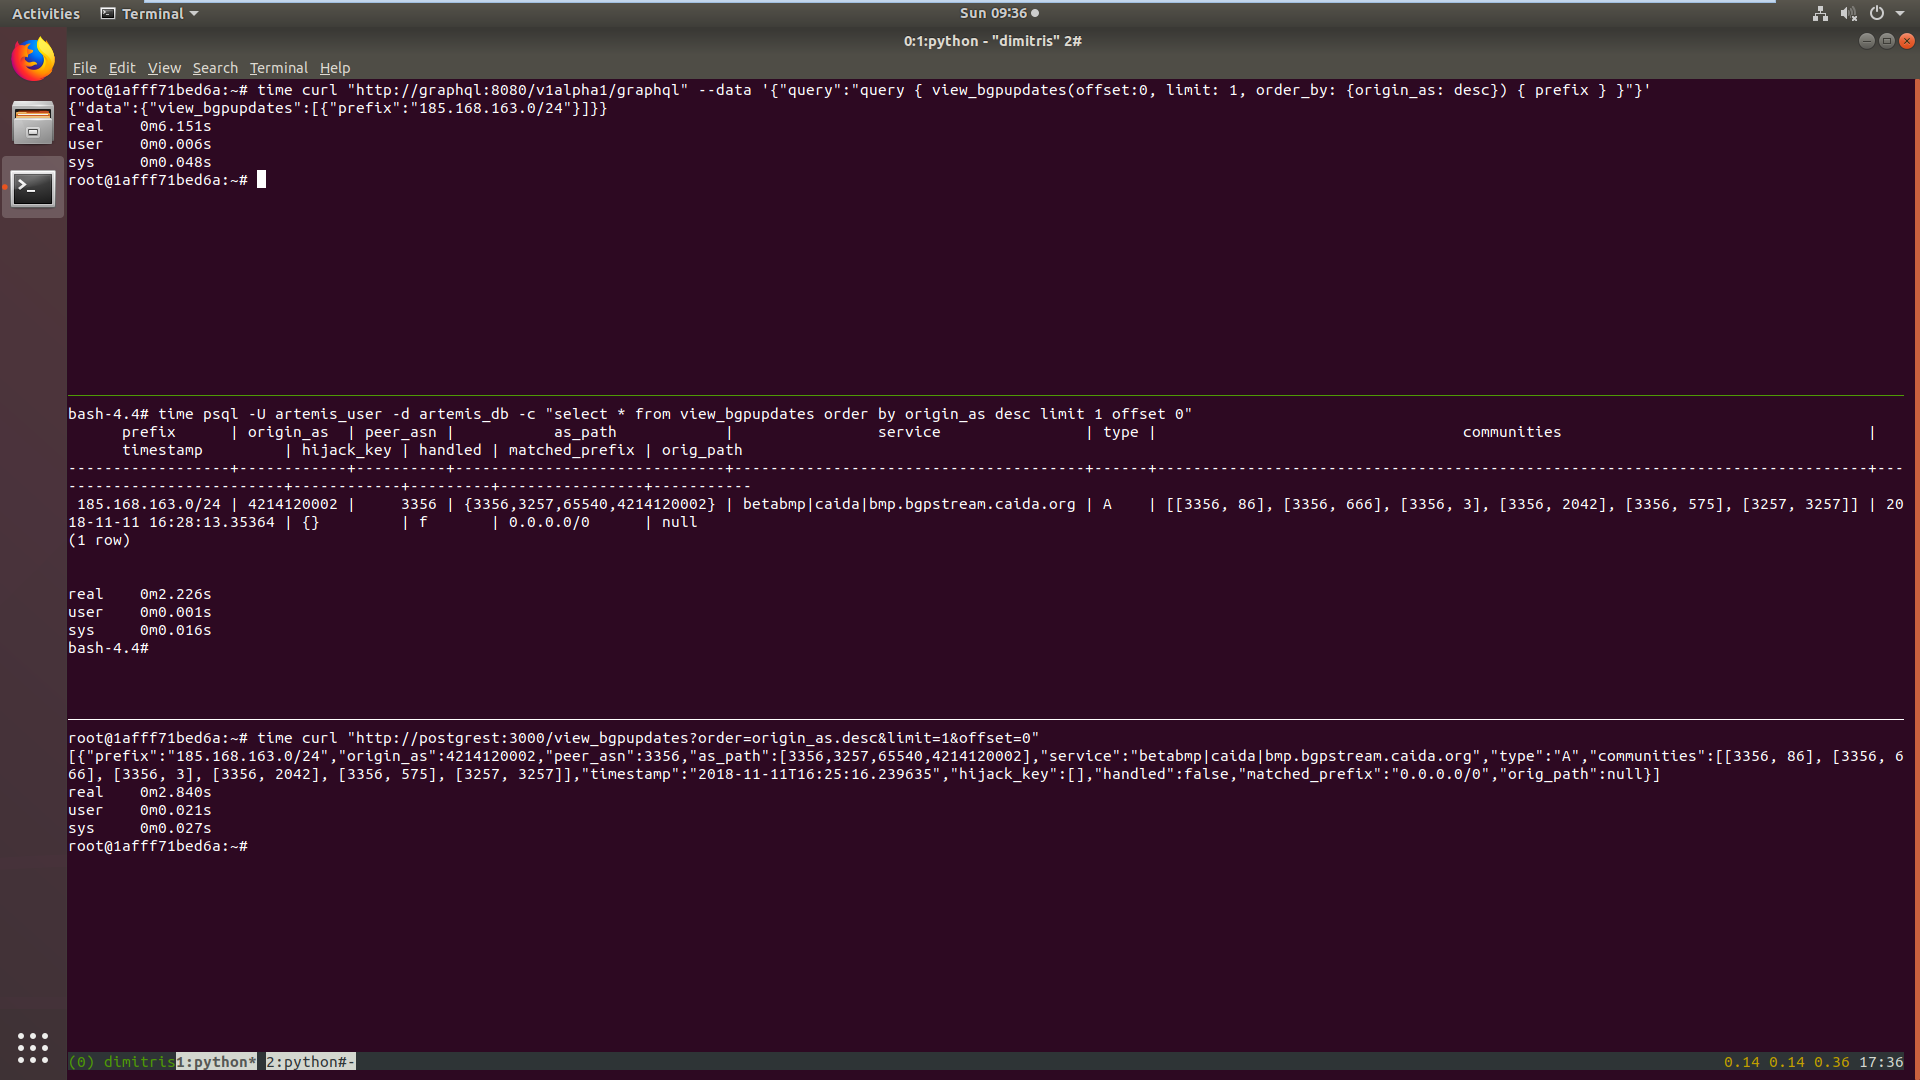Show Applications grid button

pyautogui.click(x=33, y=1047)
